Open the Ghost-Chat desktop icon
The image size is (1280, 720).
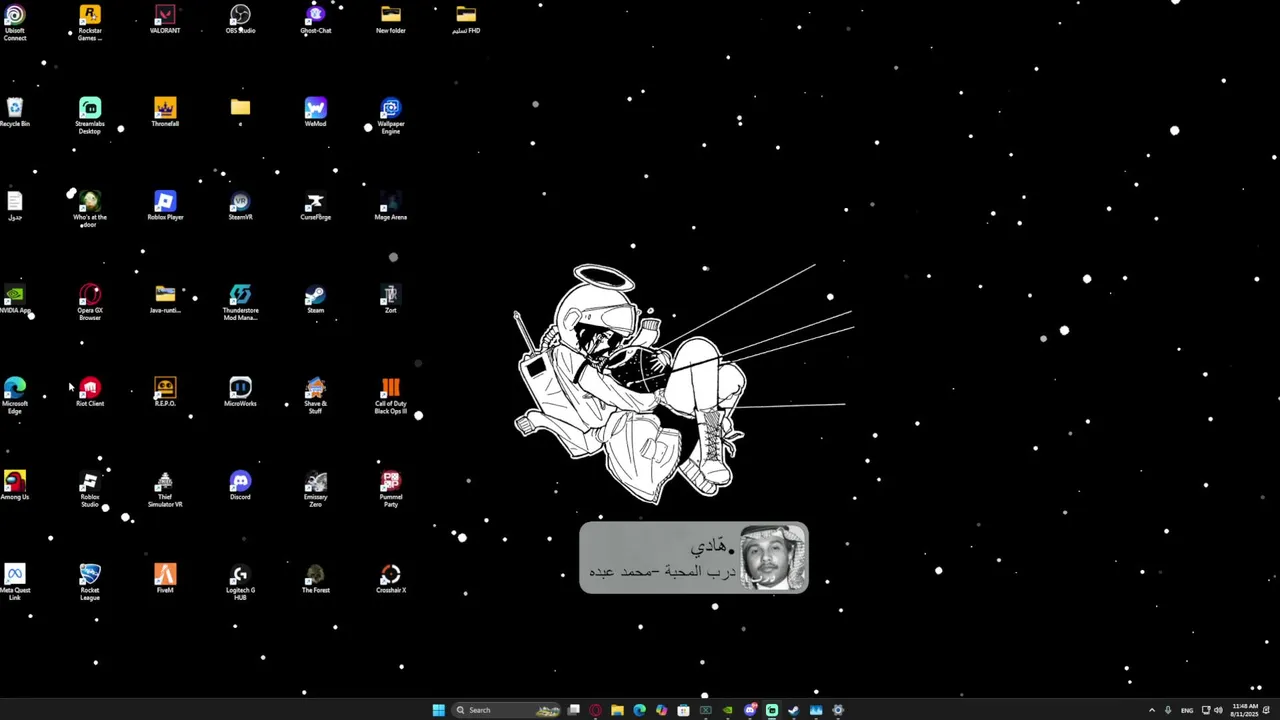[315, 20]
